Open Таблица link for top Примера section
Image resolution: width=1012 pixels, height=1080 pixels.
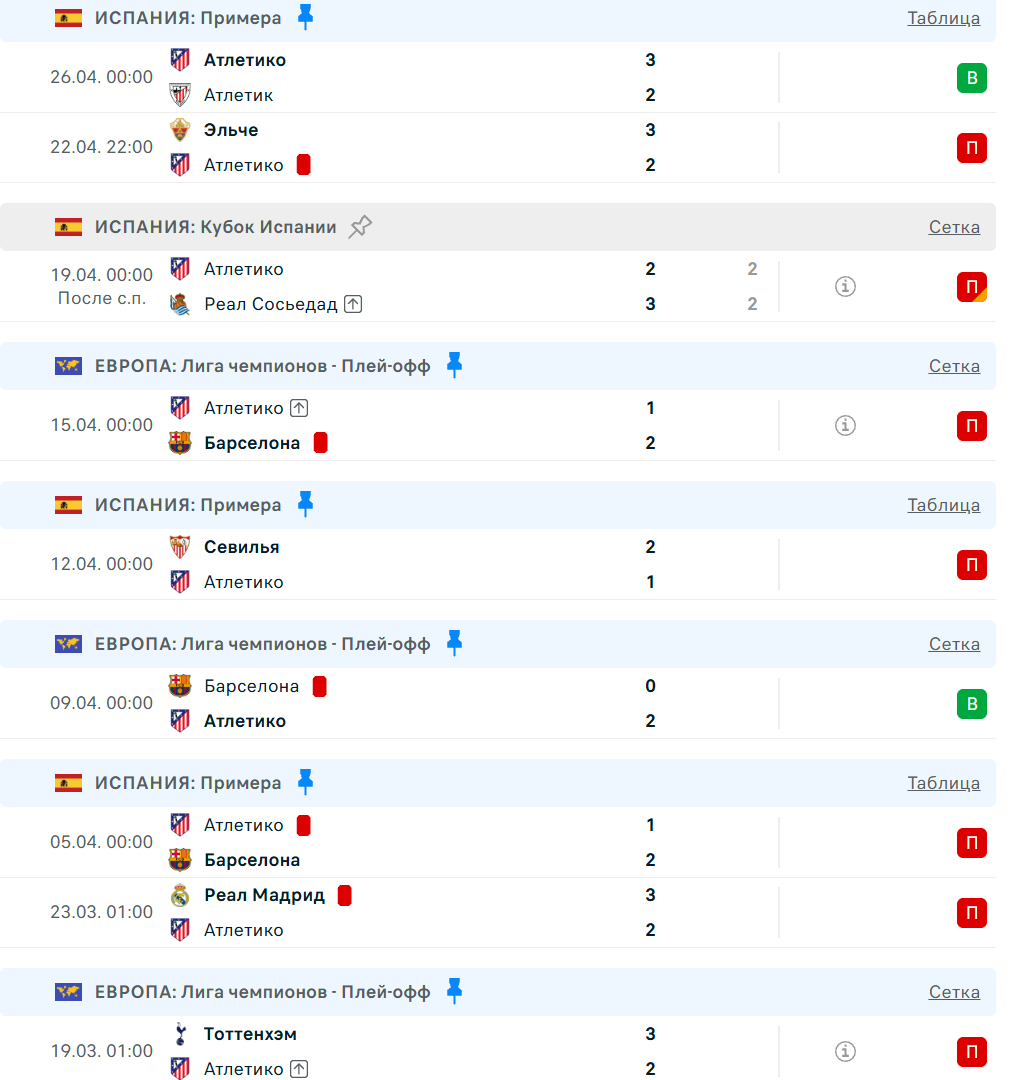(943, 18)
